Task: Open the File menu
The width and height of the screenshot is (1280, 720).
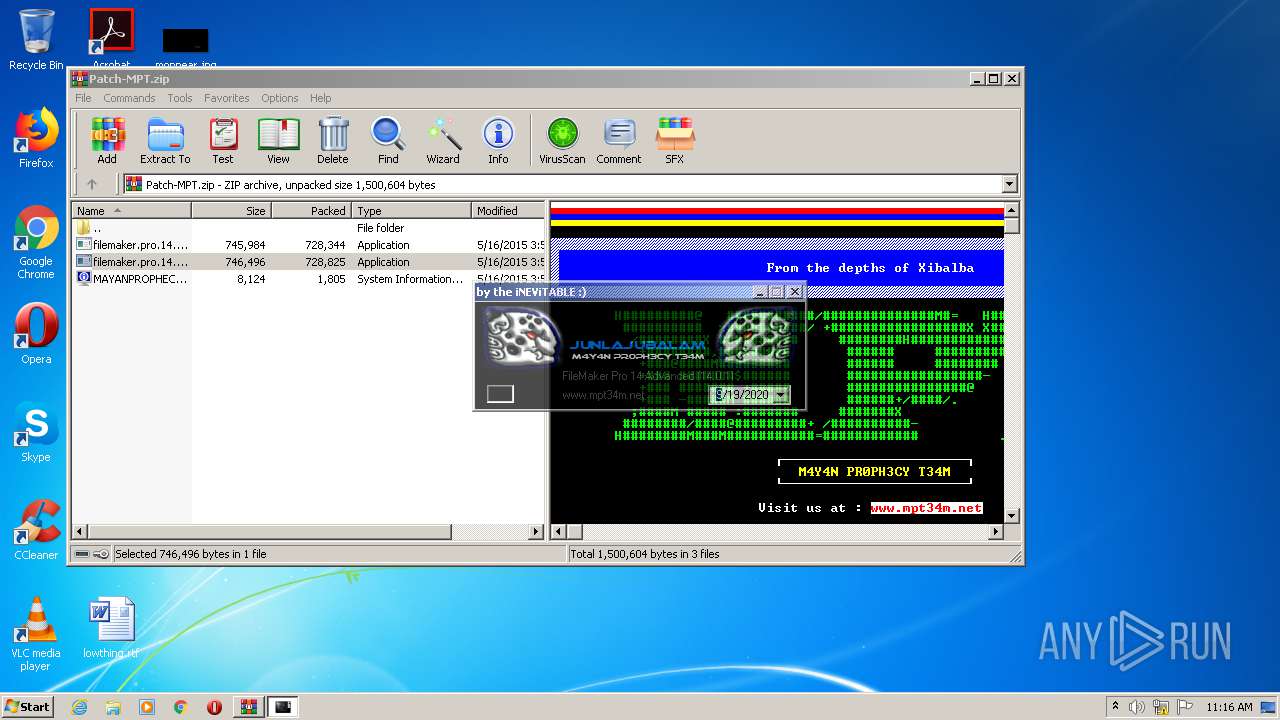Action: 83,98
